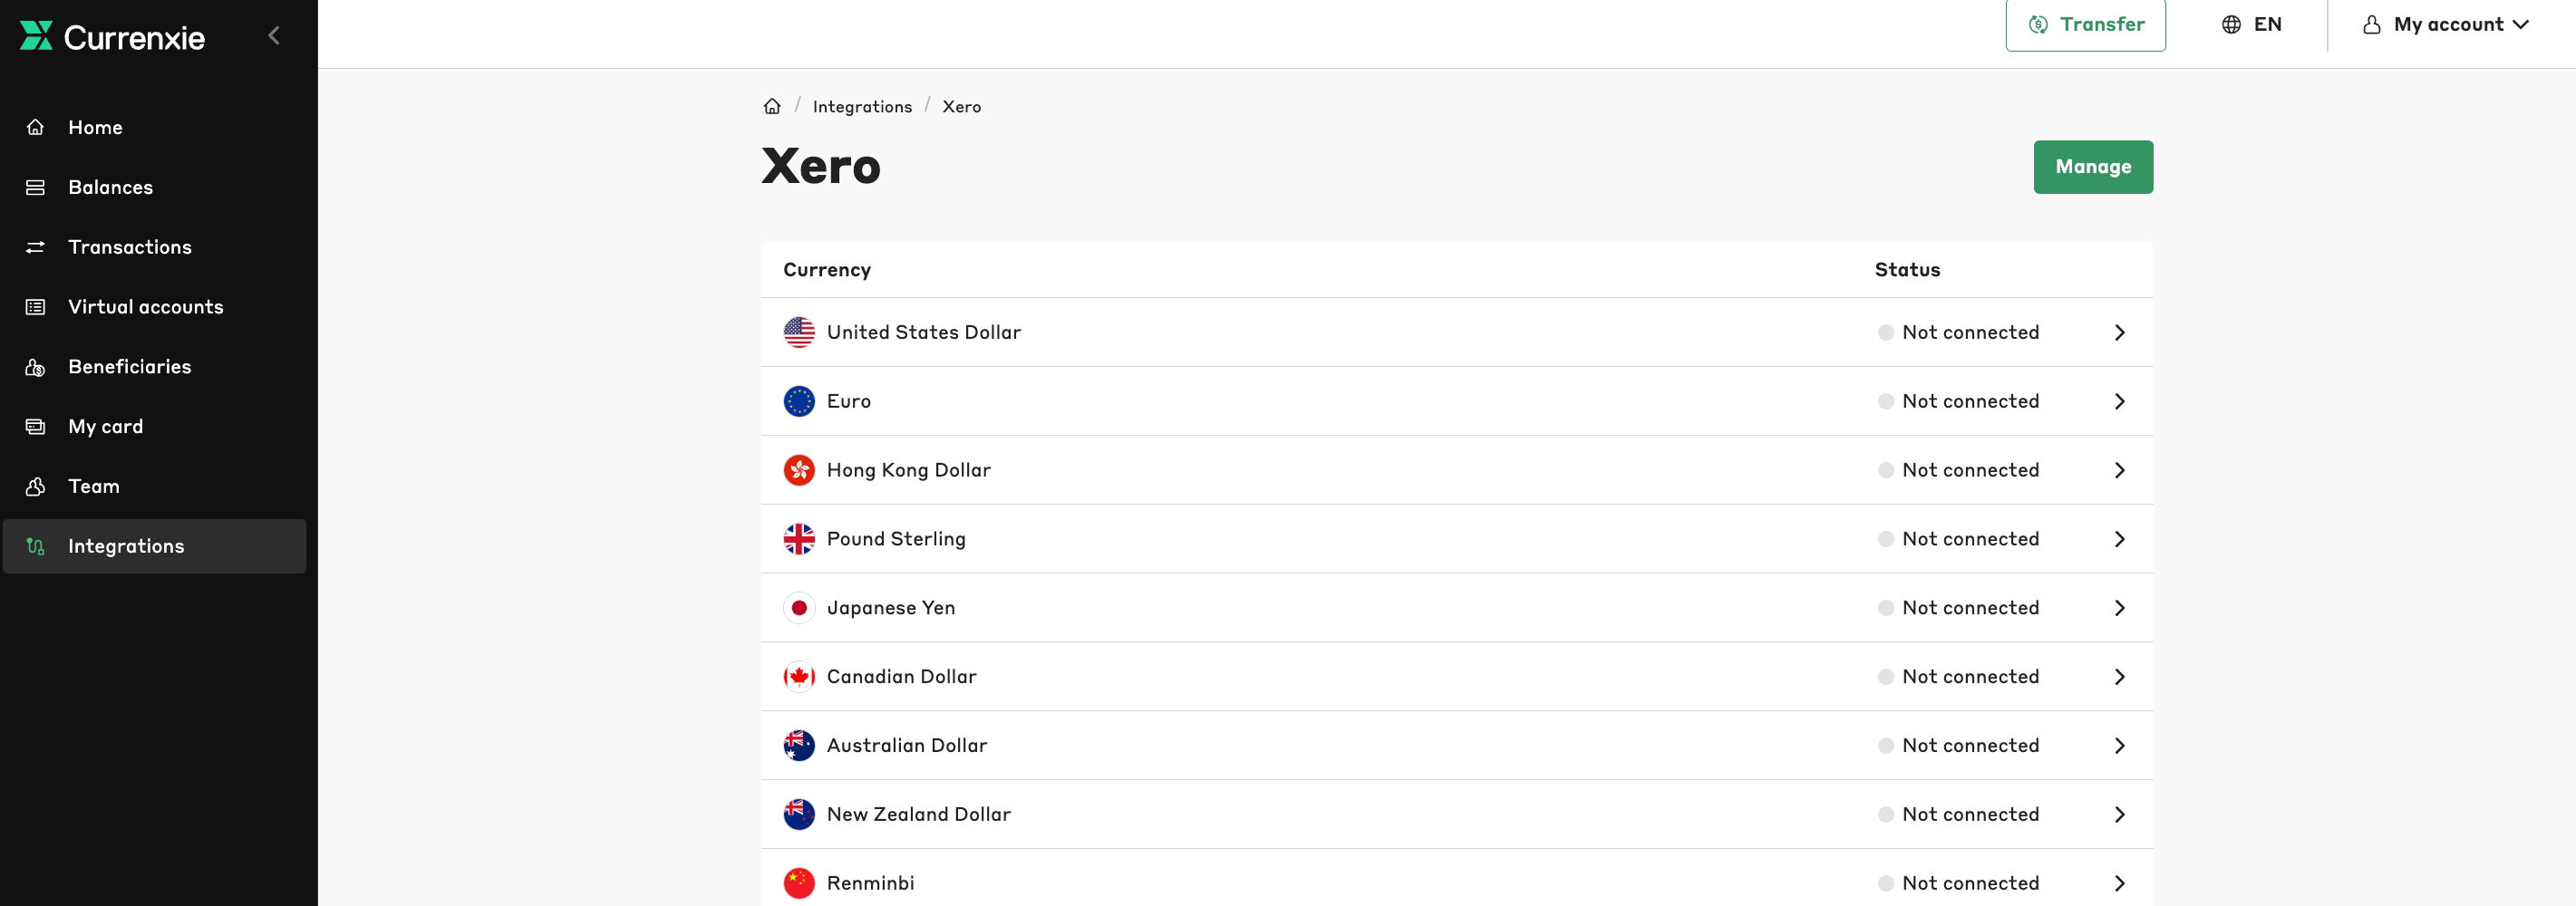Click the Transfer button
Image resolution: width=2576 pixels, height=906 pixels.
click(x=2085, y=24)
